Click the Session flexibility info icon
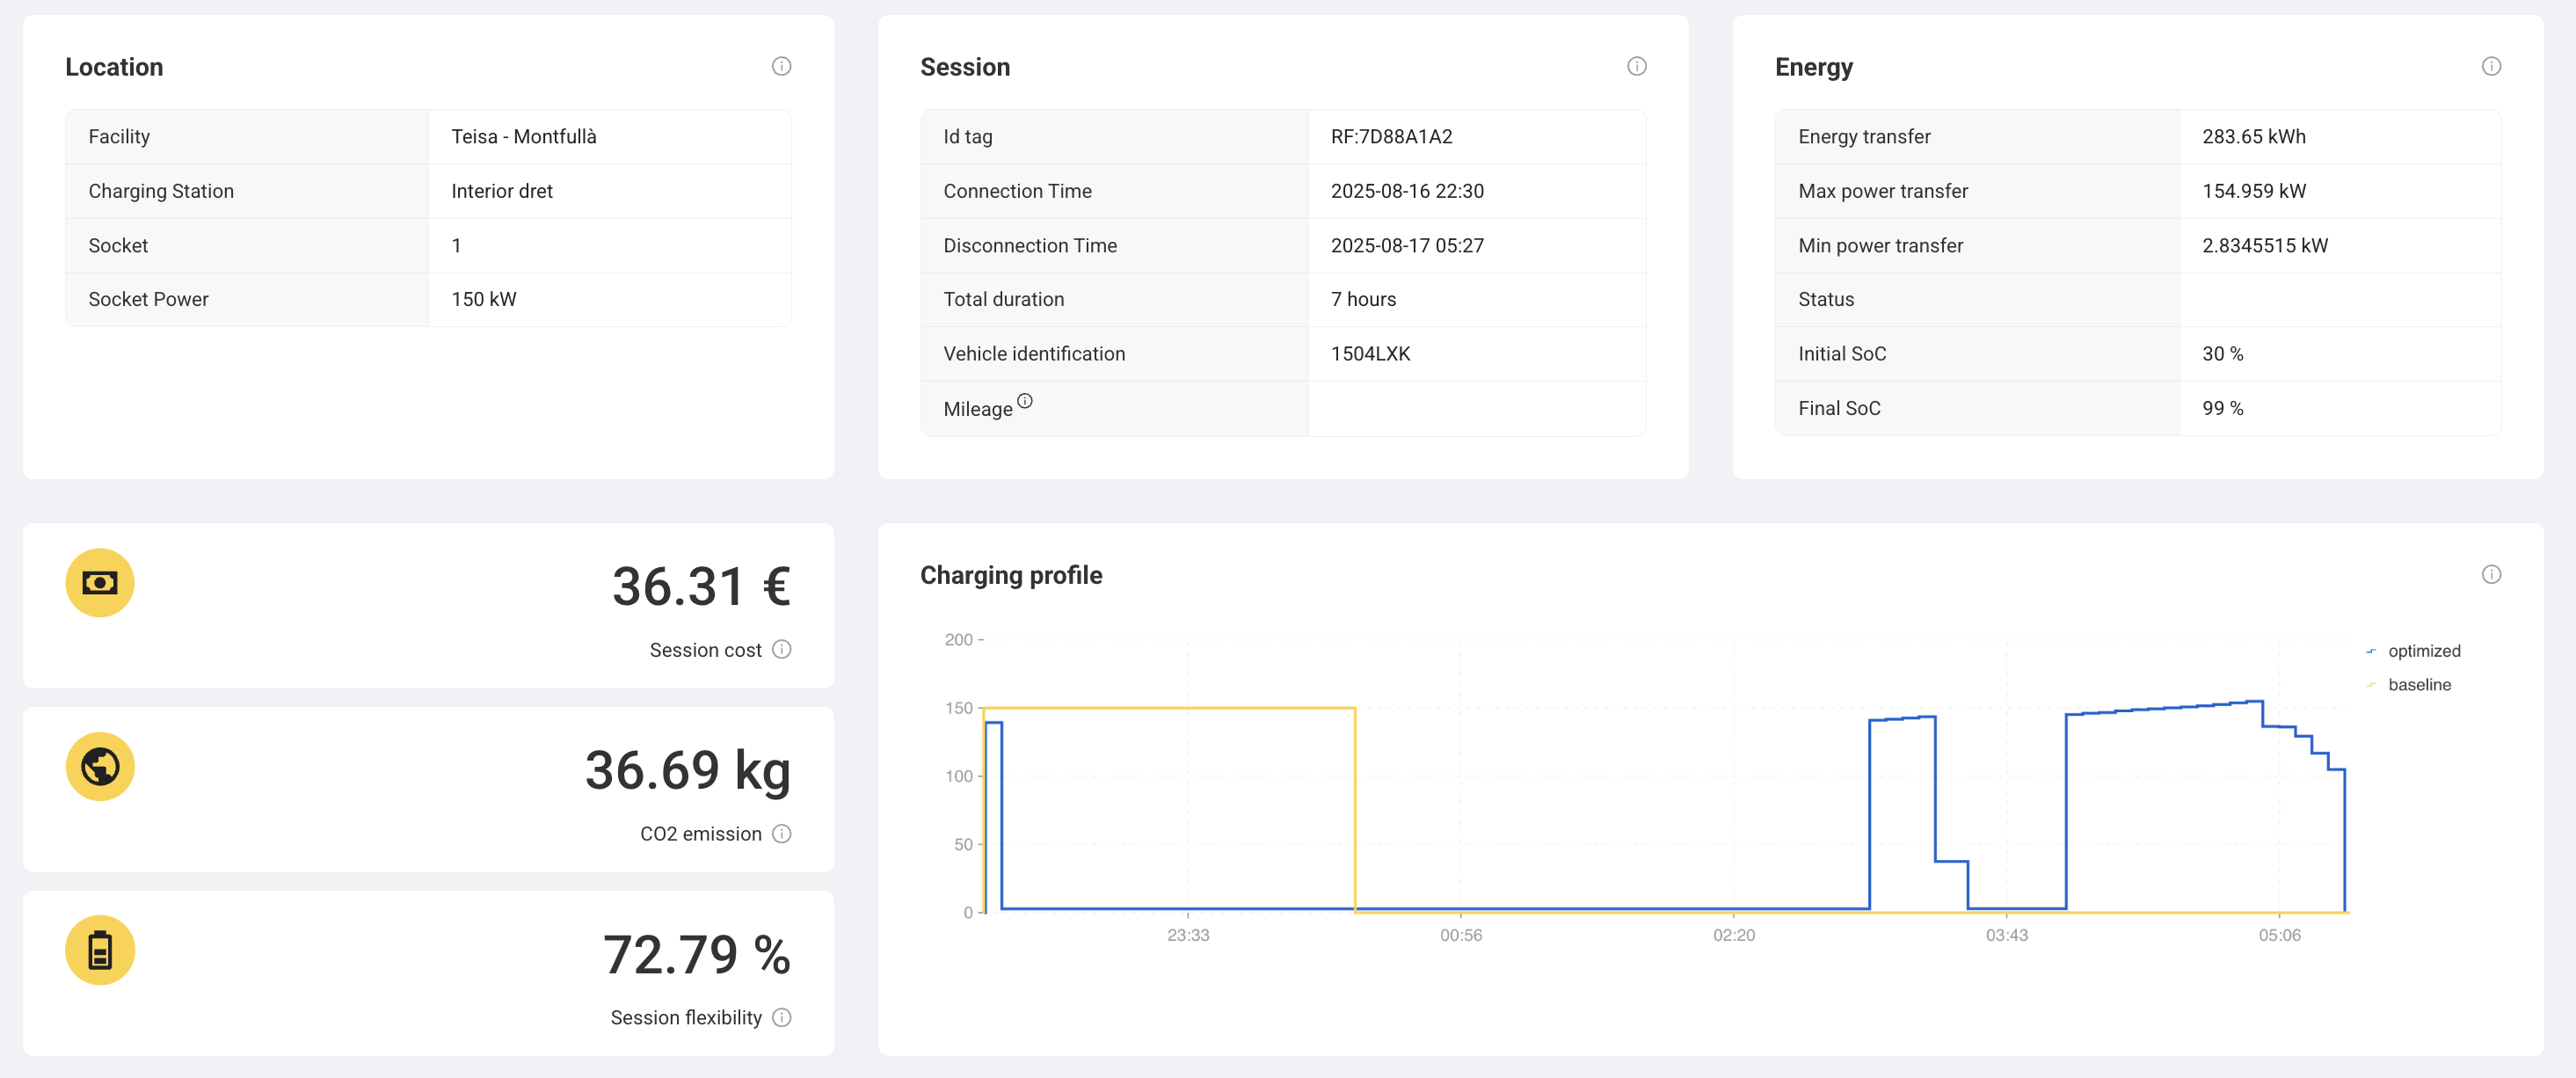The height and width of the screenshot is (1078, 2576). click(782, 1017)
